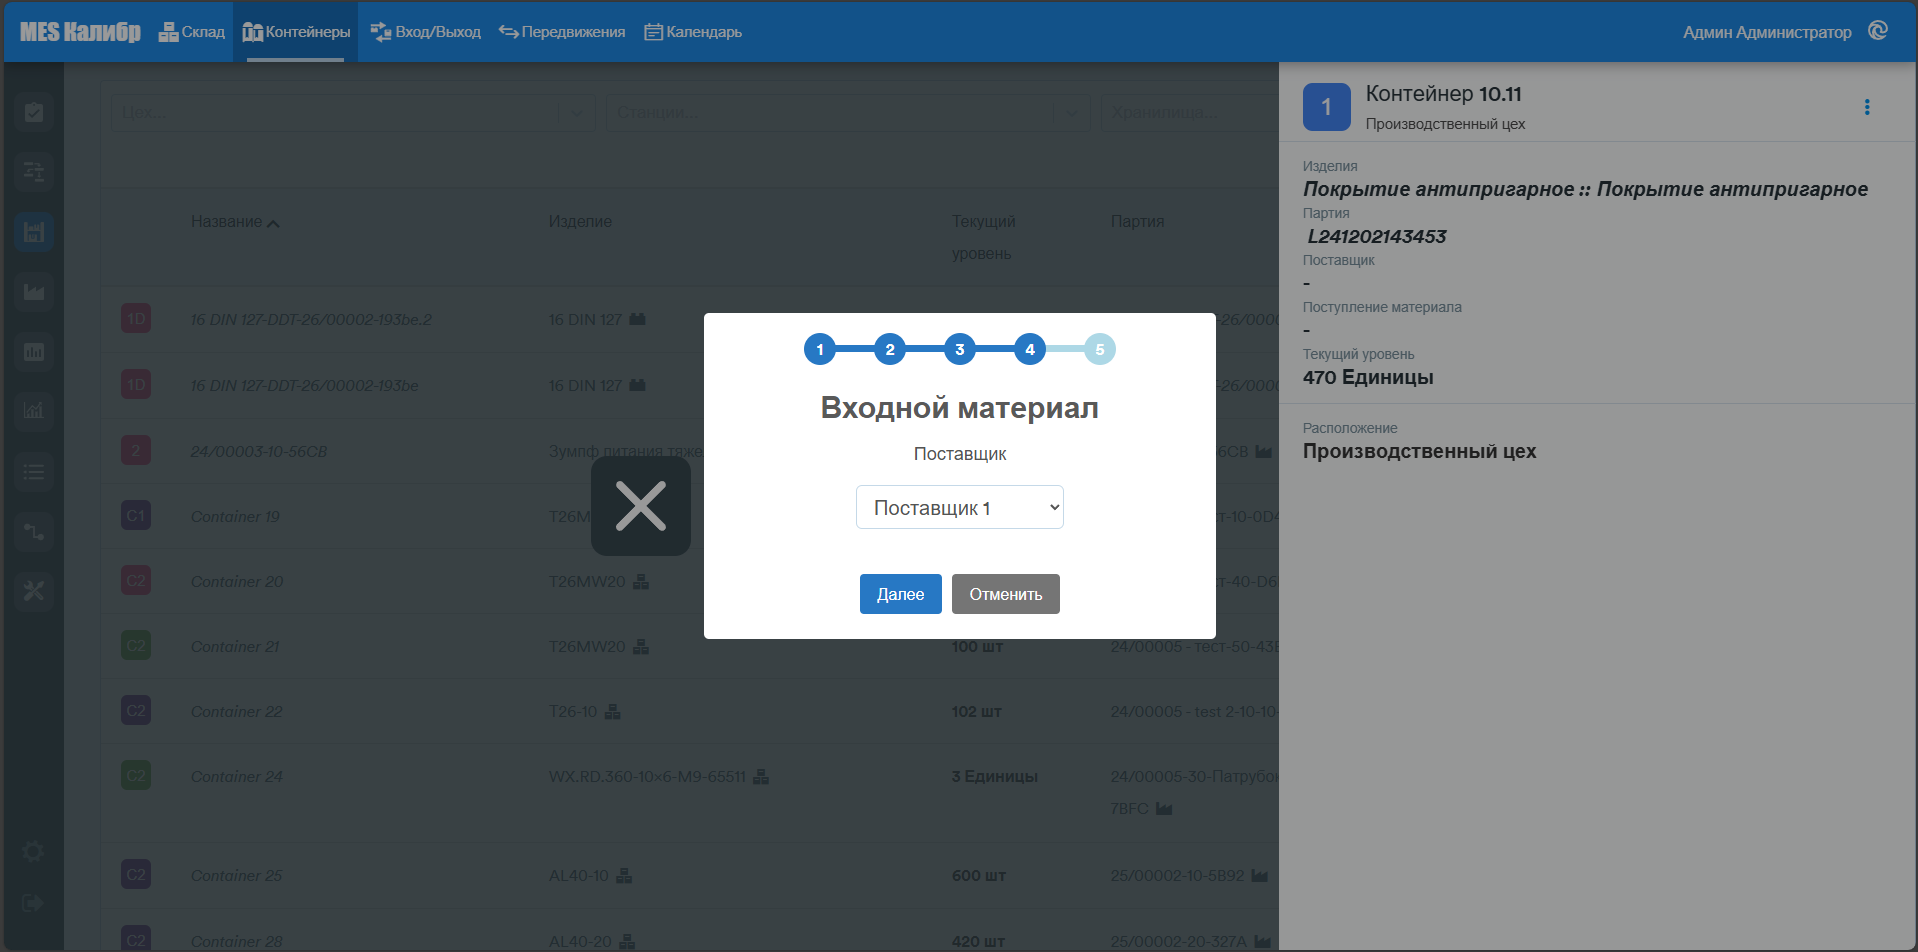Click the C1 badge of Container 19

[x=136, y=516]
